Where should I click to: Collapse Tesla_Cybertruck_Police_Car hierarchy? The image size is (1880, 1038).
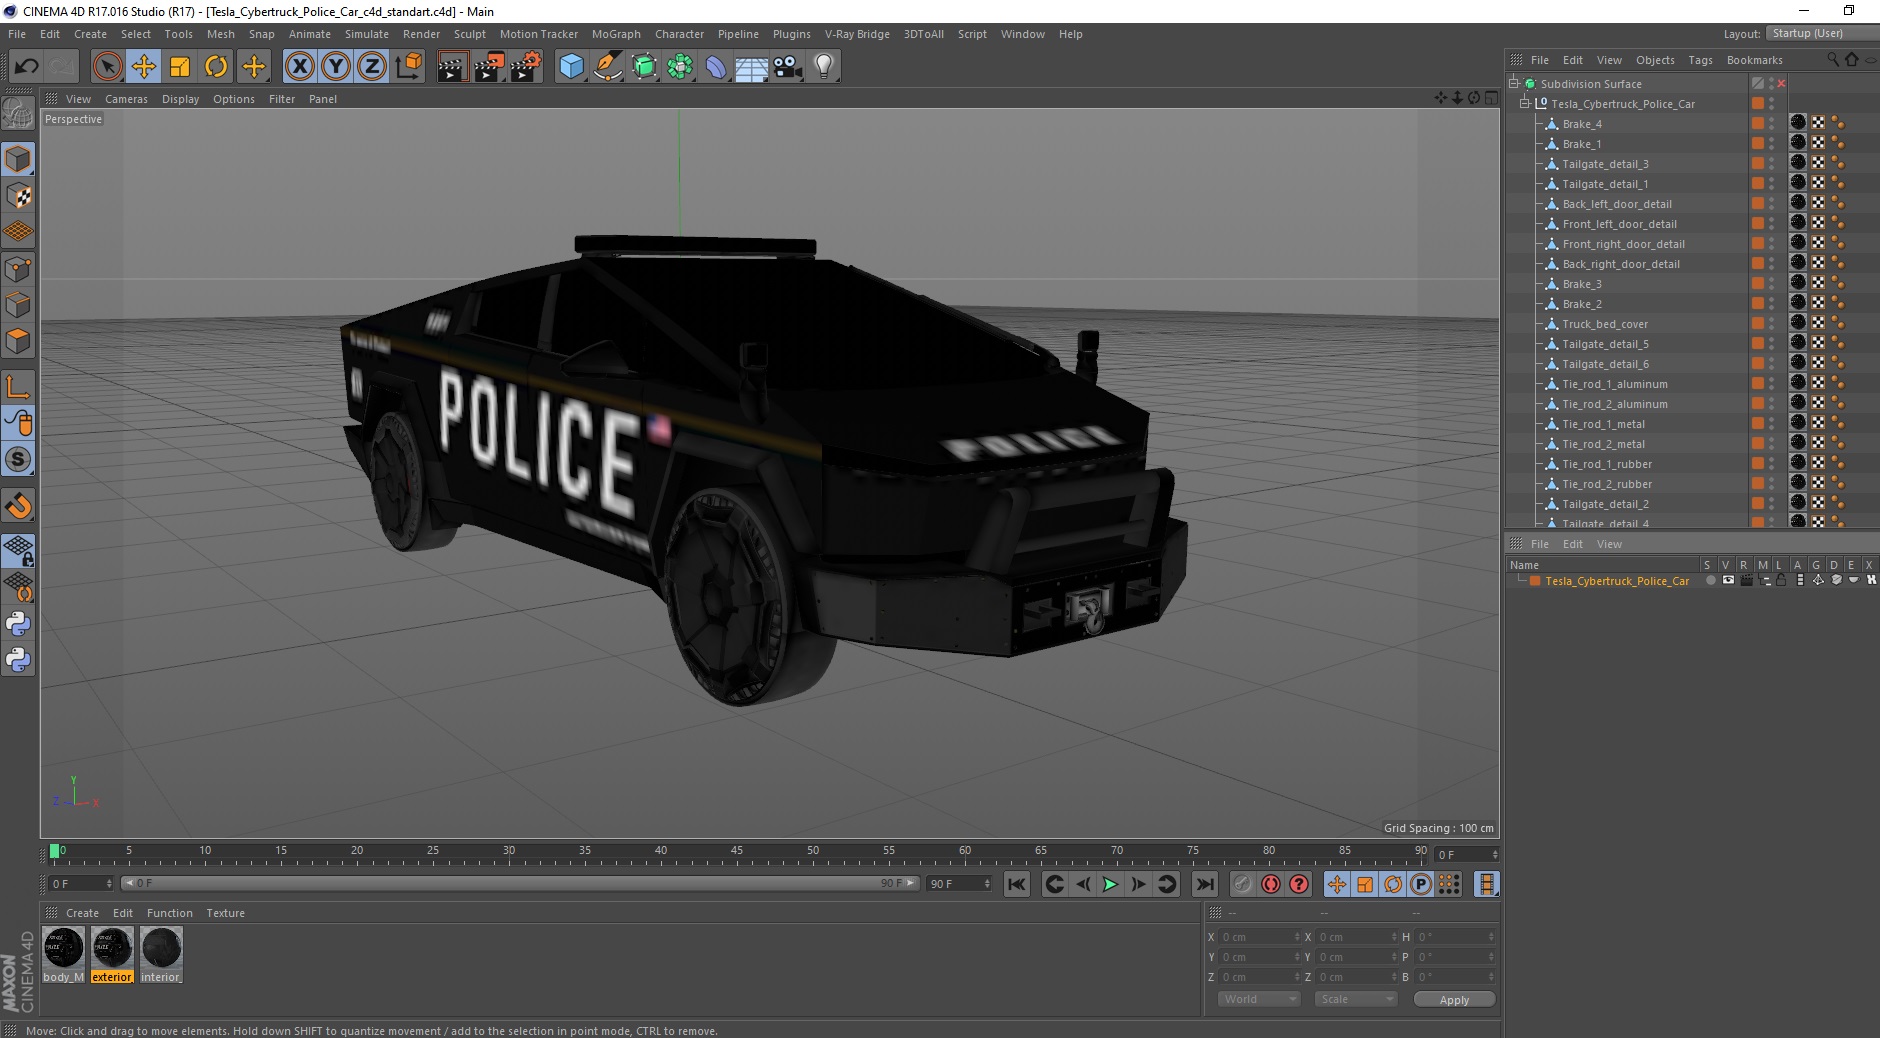(1525, 104)
